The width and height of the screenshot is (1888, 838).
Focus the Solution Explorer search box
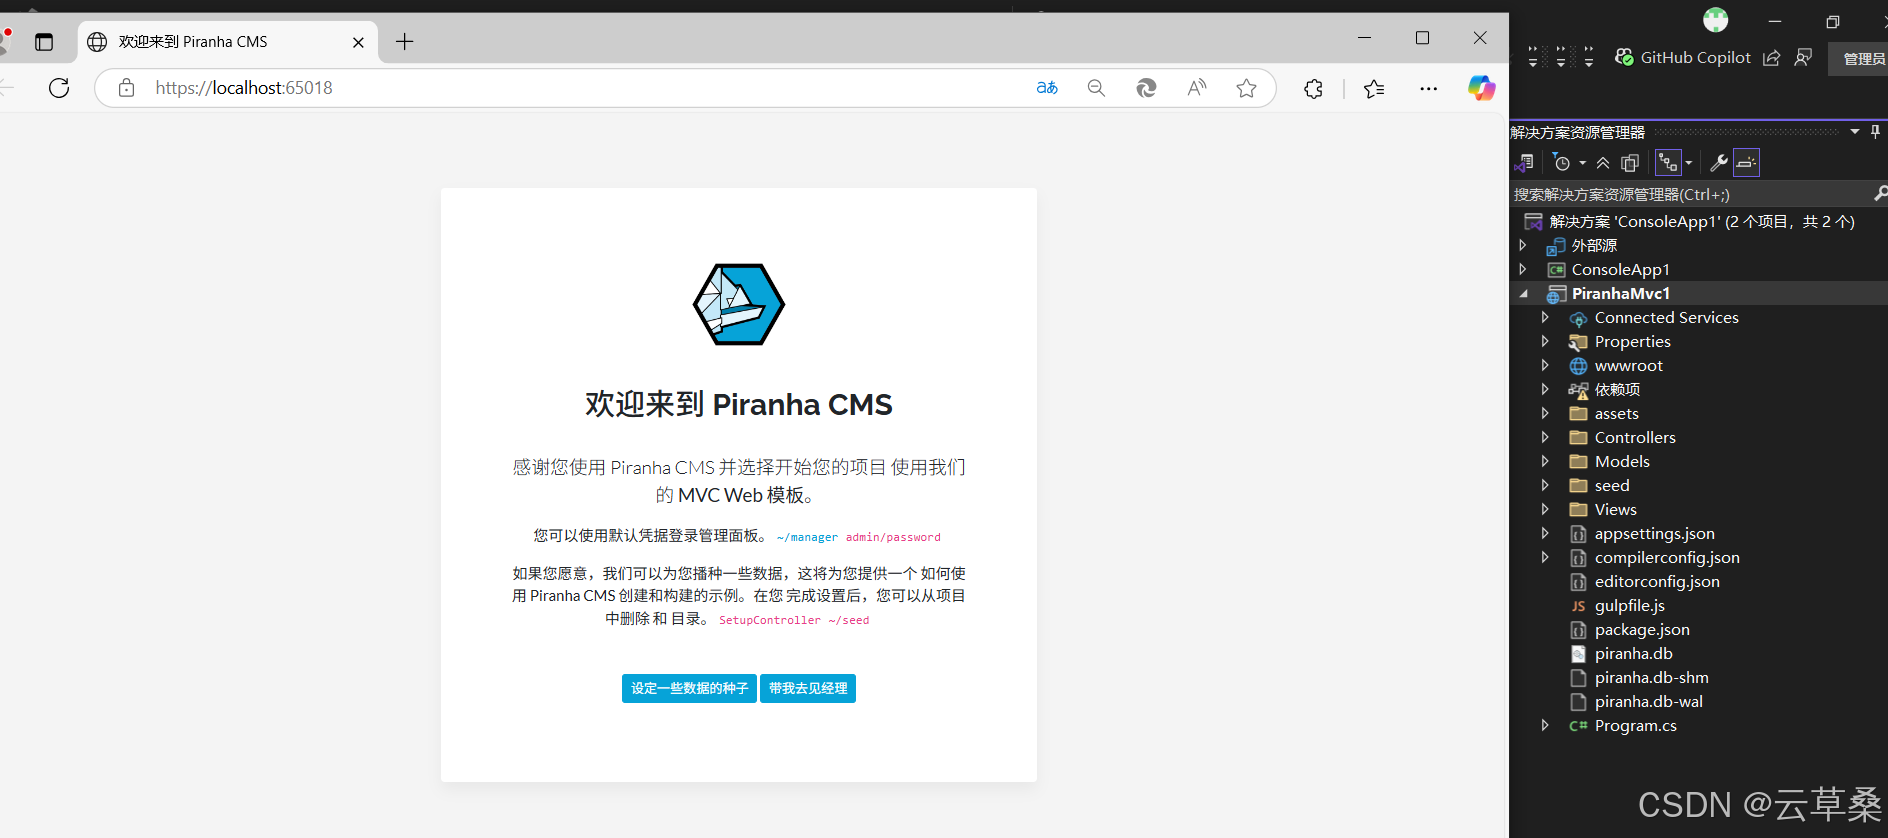pyautogui.click(x=1690, y=194)
